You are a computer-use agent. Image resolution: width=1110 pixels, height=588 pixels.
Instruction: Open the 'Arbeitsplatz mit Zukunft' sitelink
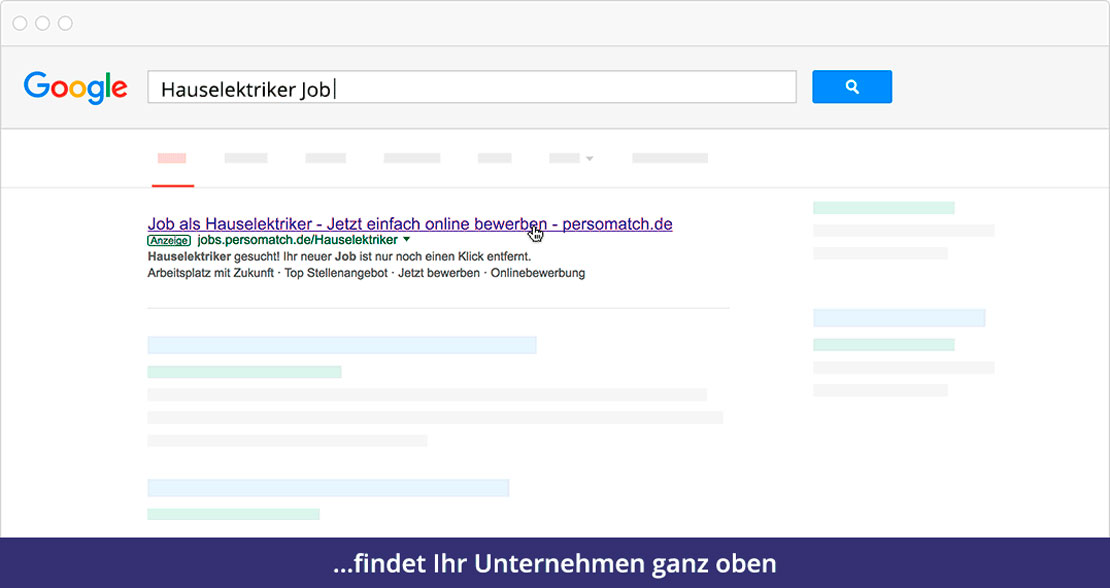210,273
